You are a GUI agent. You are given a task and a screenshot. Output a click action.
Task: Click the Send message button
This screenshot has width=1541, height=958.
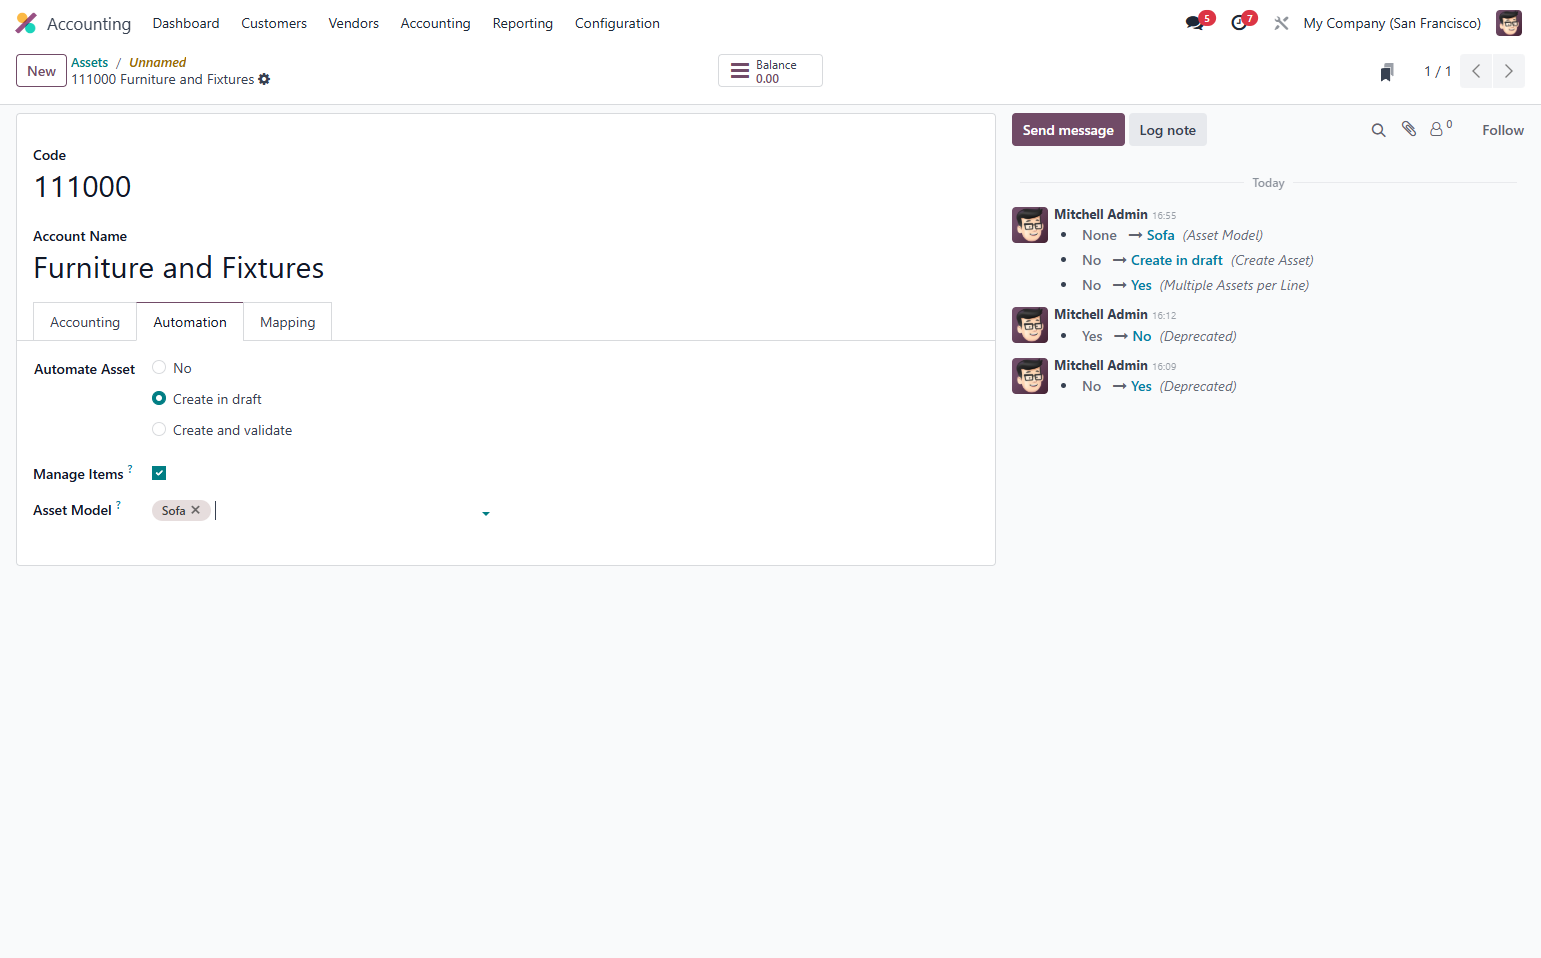tap(1068, 130)
